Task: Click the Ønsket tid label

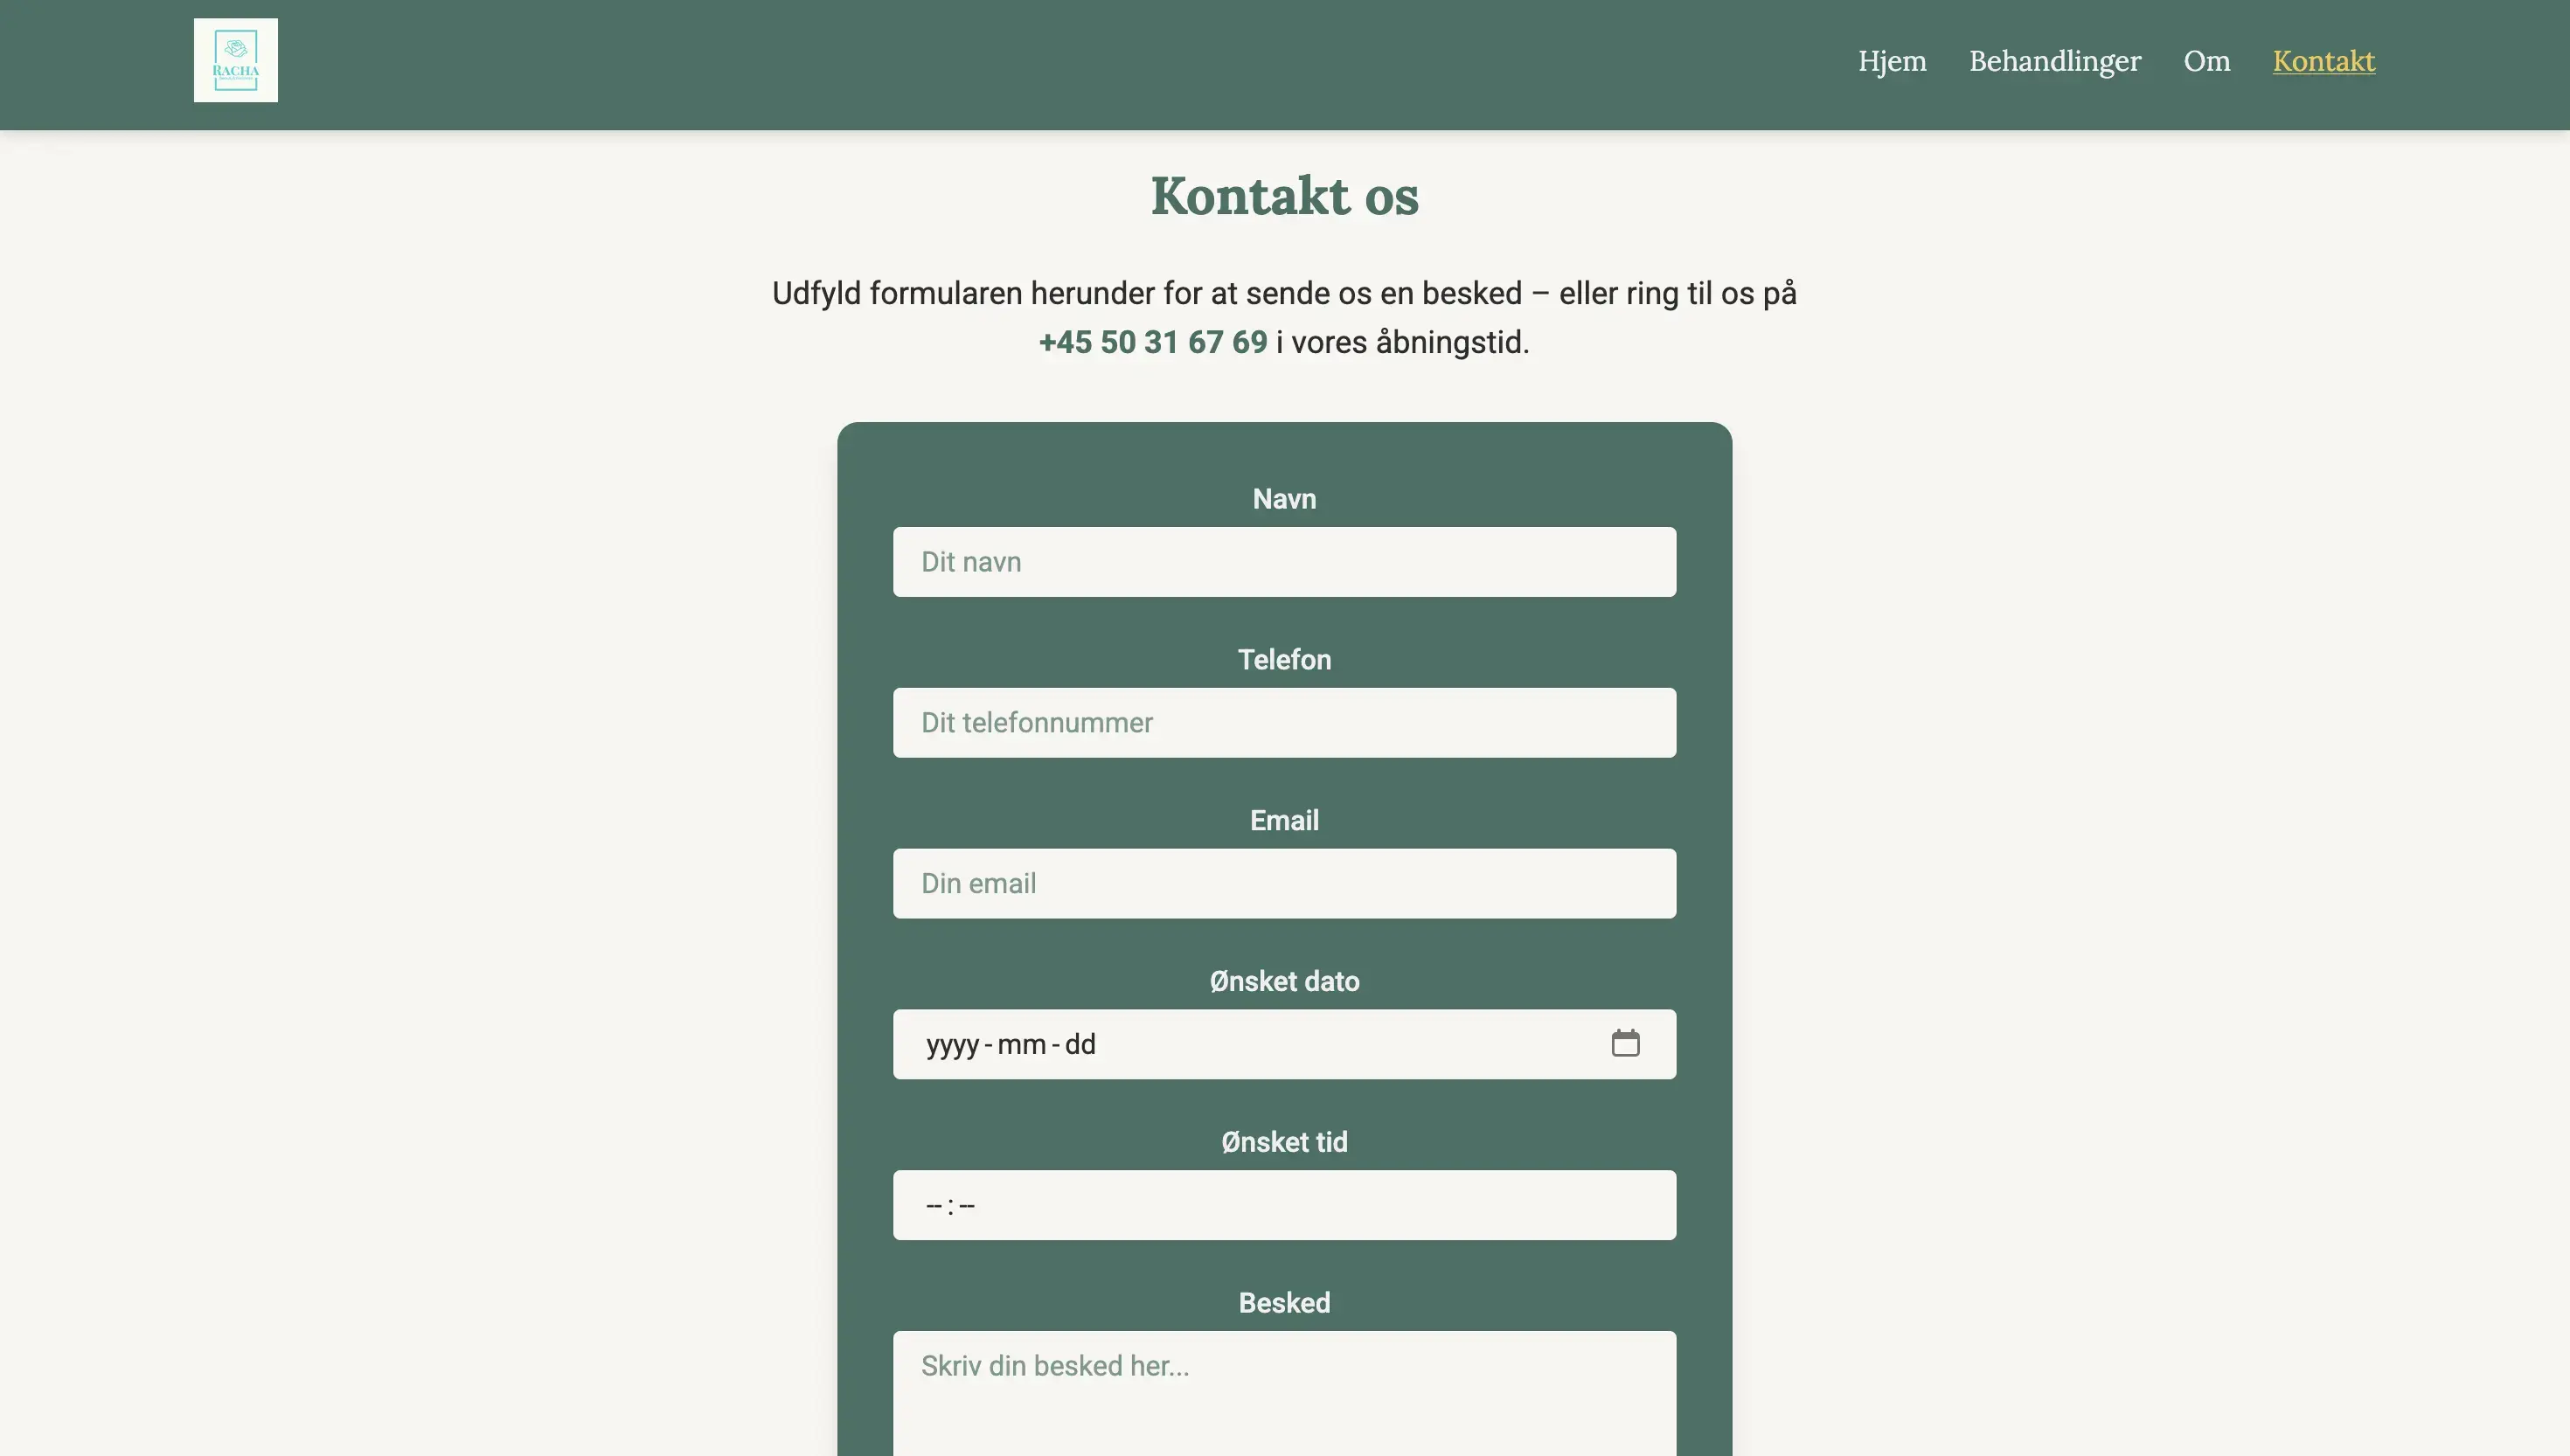Action: point(1284,1142)
